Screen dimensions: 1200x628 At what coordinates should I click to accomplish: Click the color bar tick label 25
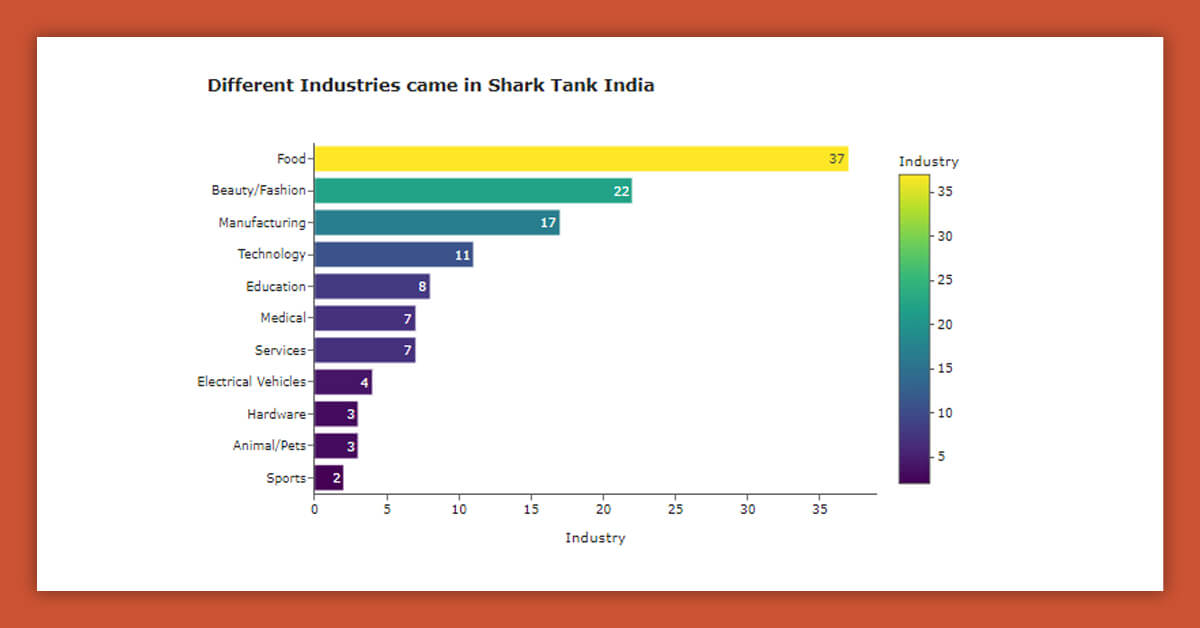pyautogui.click(x=945, y=281)
